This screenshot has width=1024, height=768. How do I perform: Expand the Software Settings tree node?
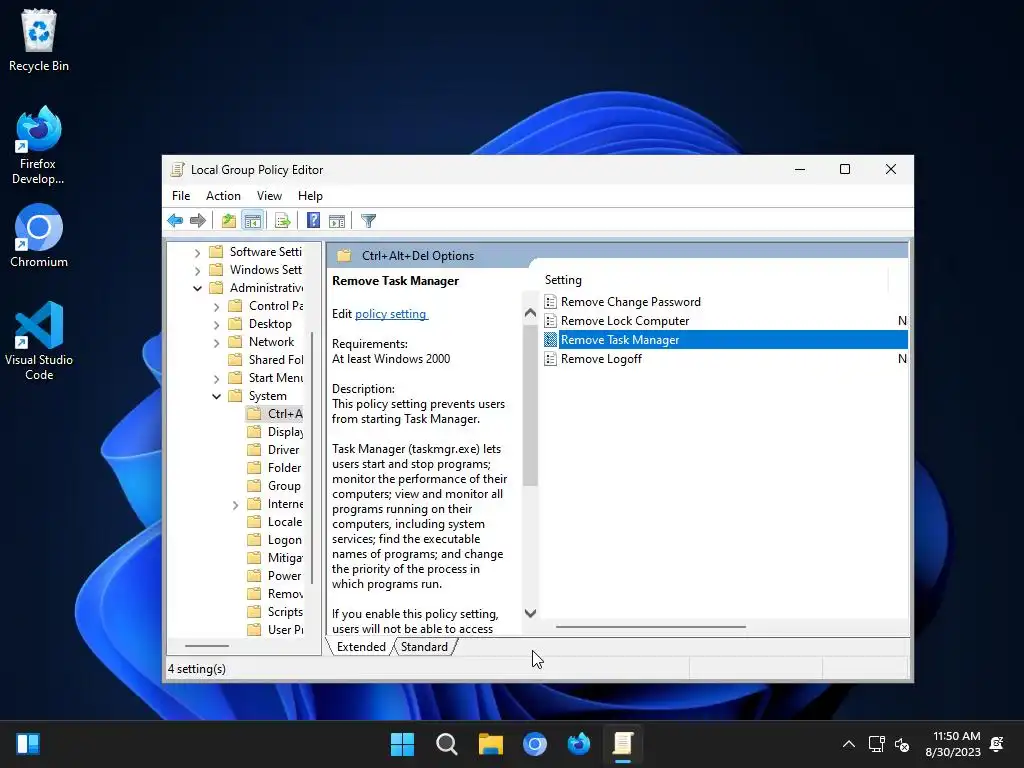[197, 252]
